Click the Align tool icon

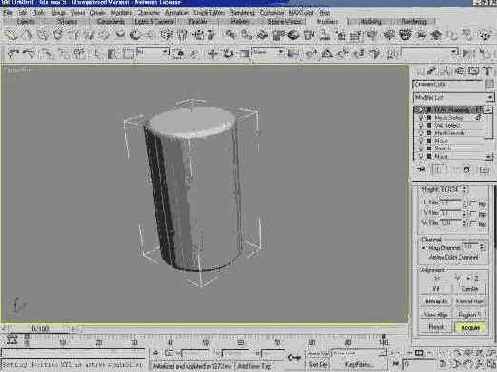[485, 53]
